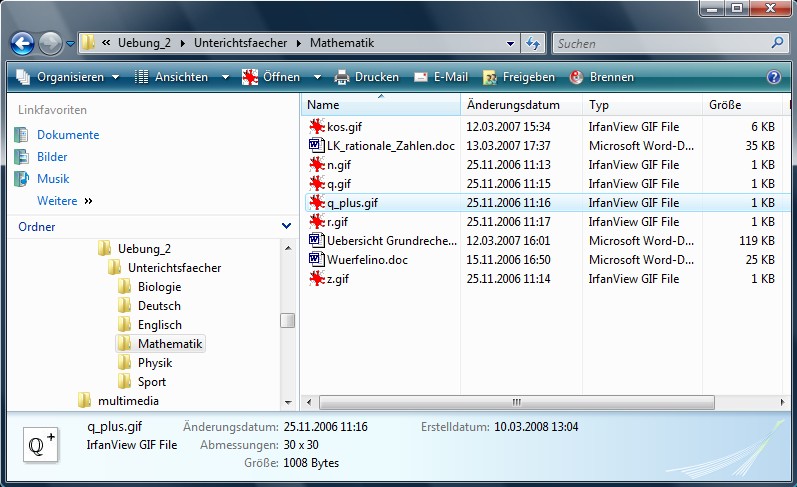The height and width of the screenshot is (487, 797).
Task: Select q_plus.gif file icon in list
Action: (x=317, y=202)
